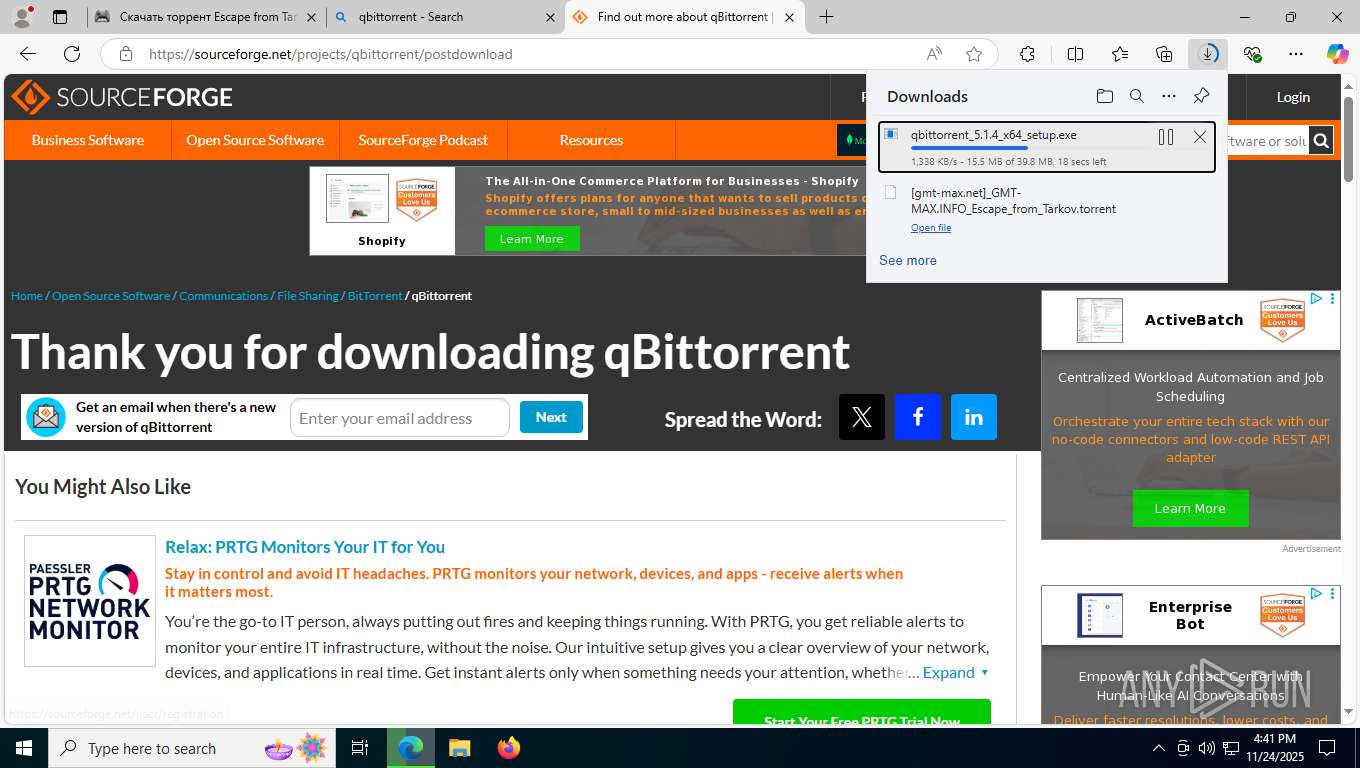This screenshot has width=1360, height=768.
Task: Open downloads folder from Downloads panel
Action: 1104,96
